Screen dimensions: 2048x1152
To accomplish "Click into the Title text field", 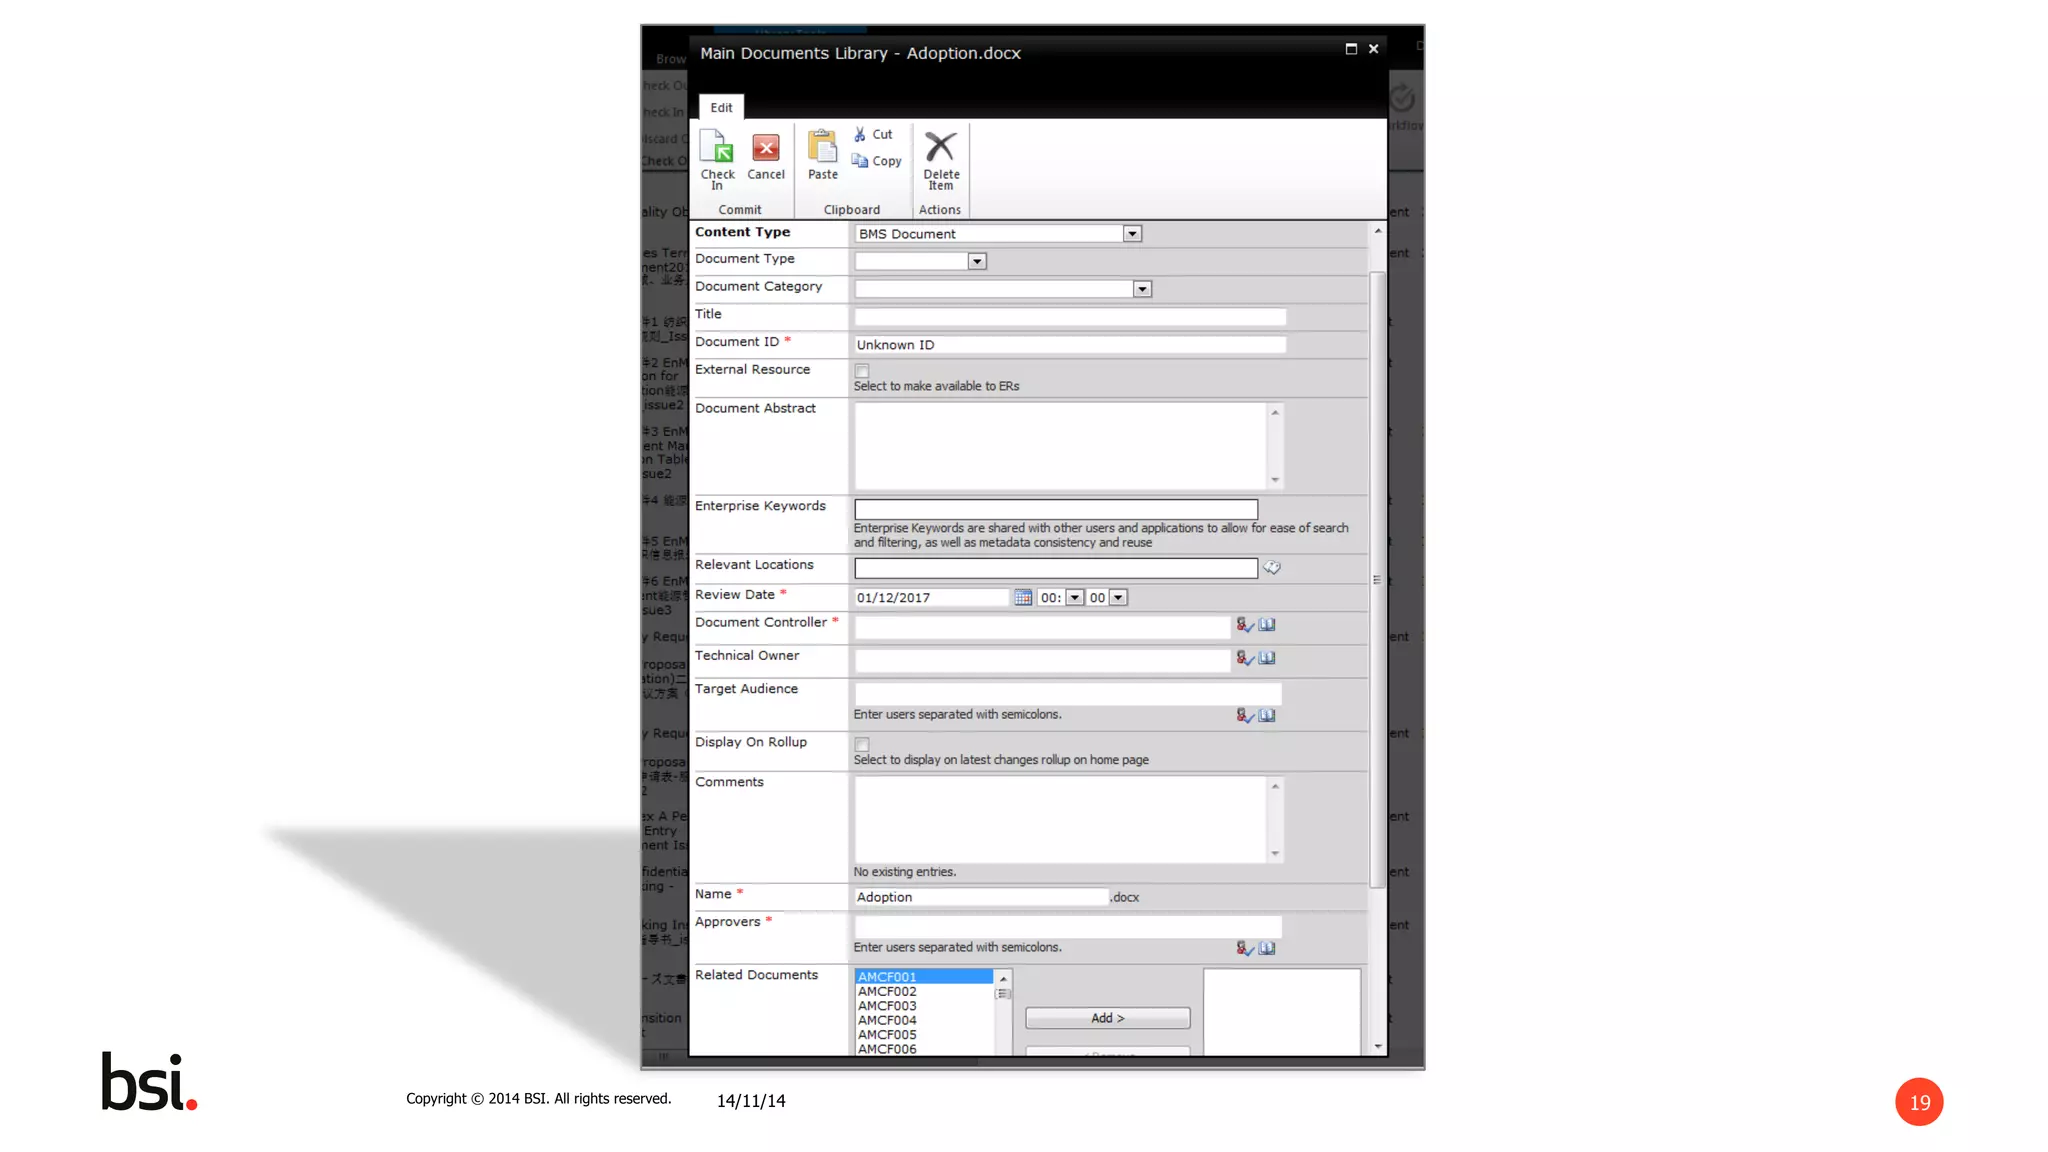I will tap(1069, 317).
